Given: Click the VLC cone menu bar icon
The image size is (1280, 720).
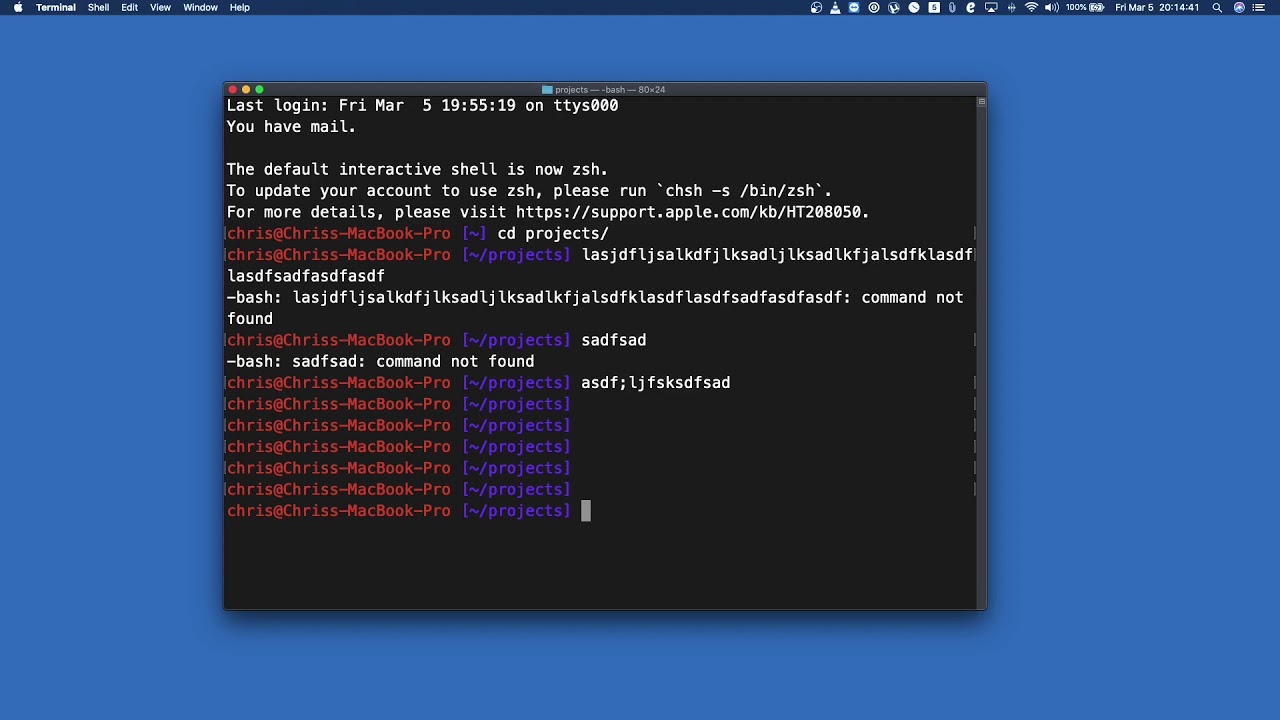Looking at the screenshot, I should click(835, 7).
